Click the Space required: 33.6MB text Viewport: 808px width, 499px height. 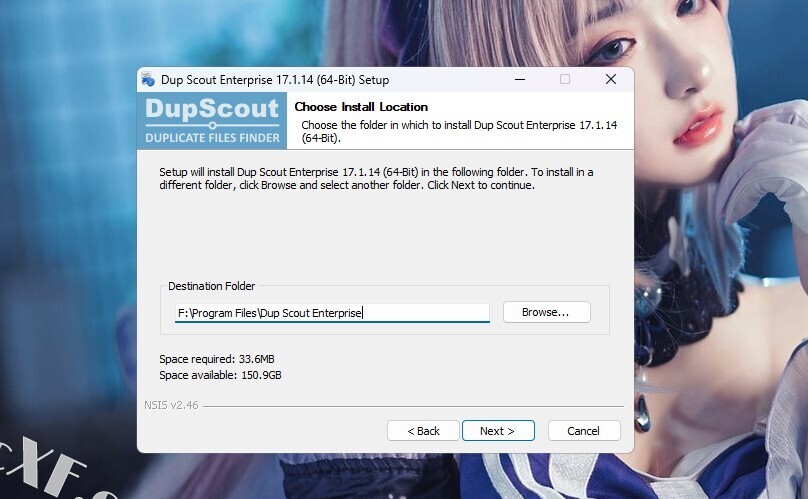click(217, 359)
